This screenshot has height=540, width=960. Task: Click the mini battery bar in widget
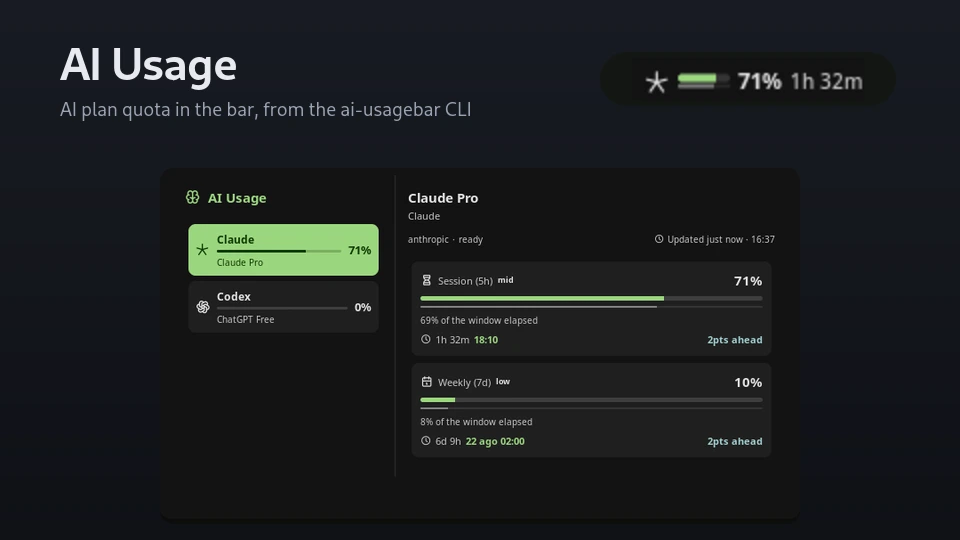tap(703, 81)
